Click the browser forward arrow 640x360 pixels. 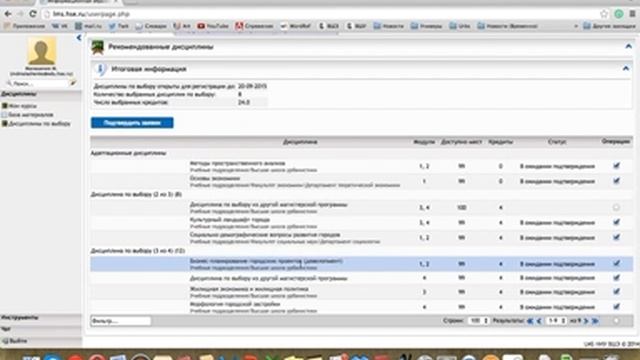coord(20,14)
